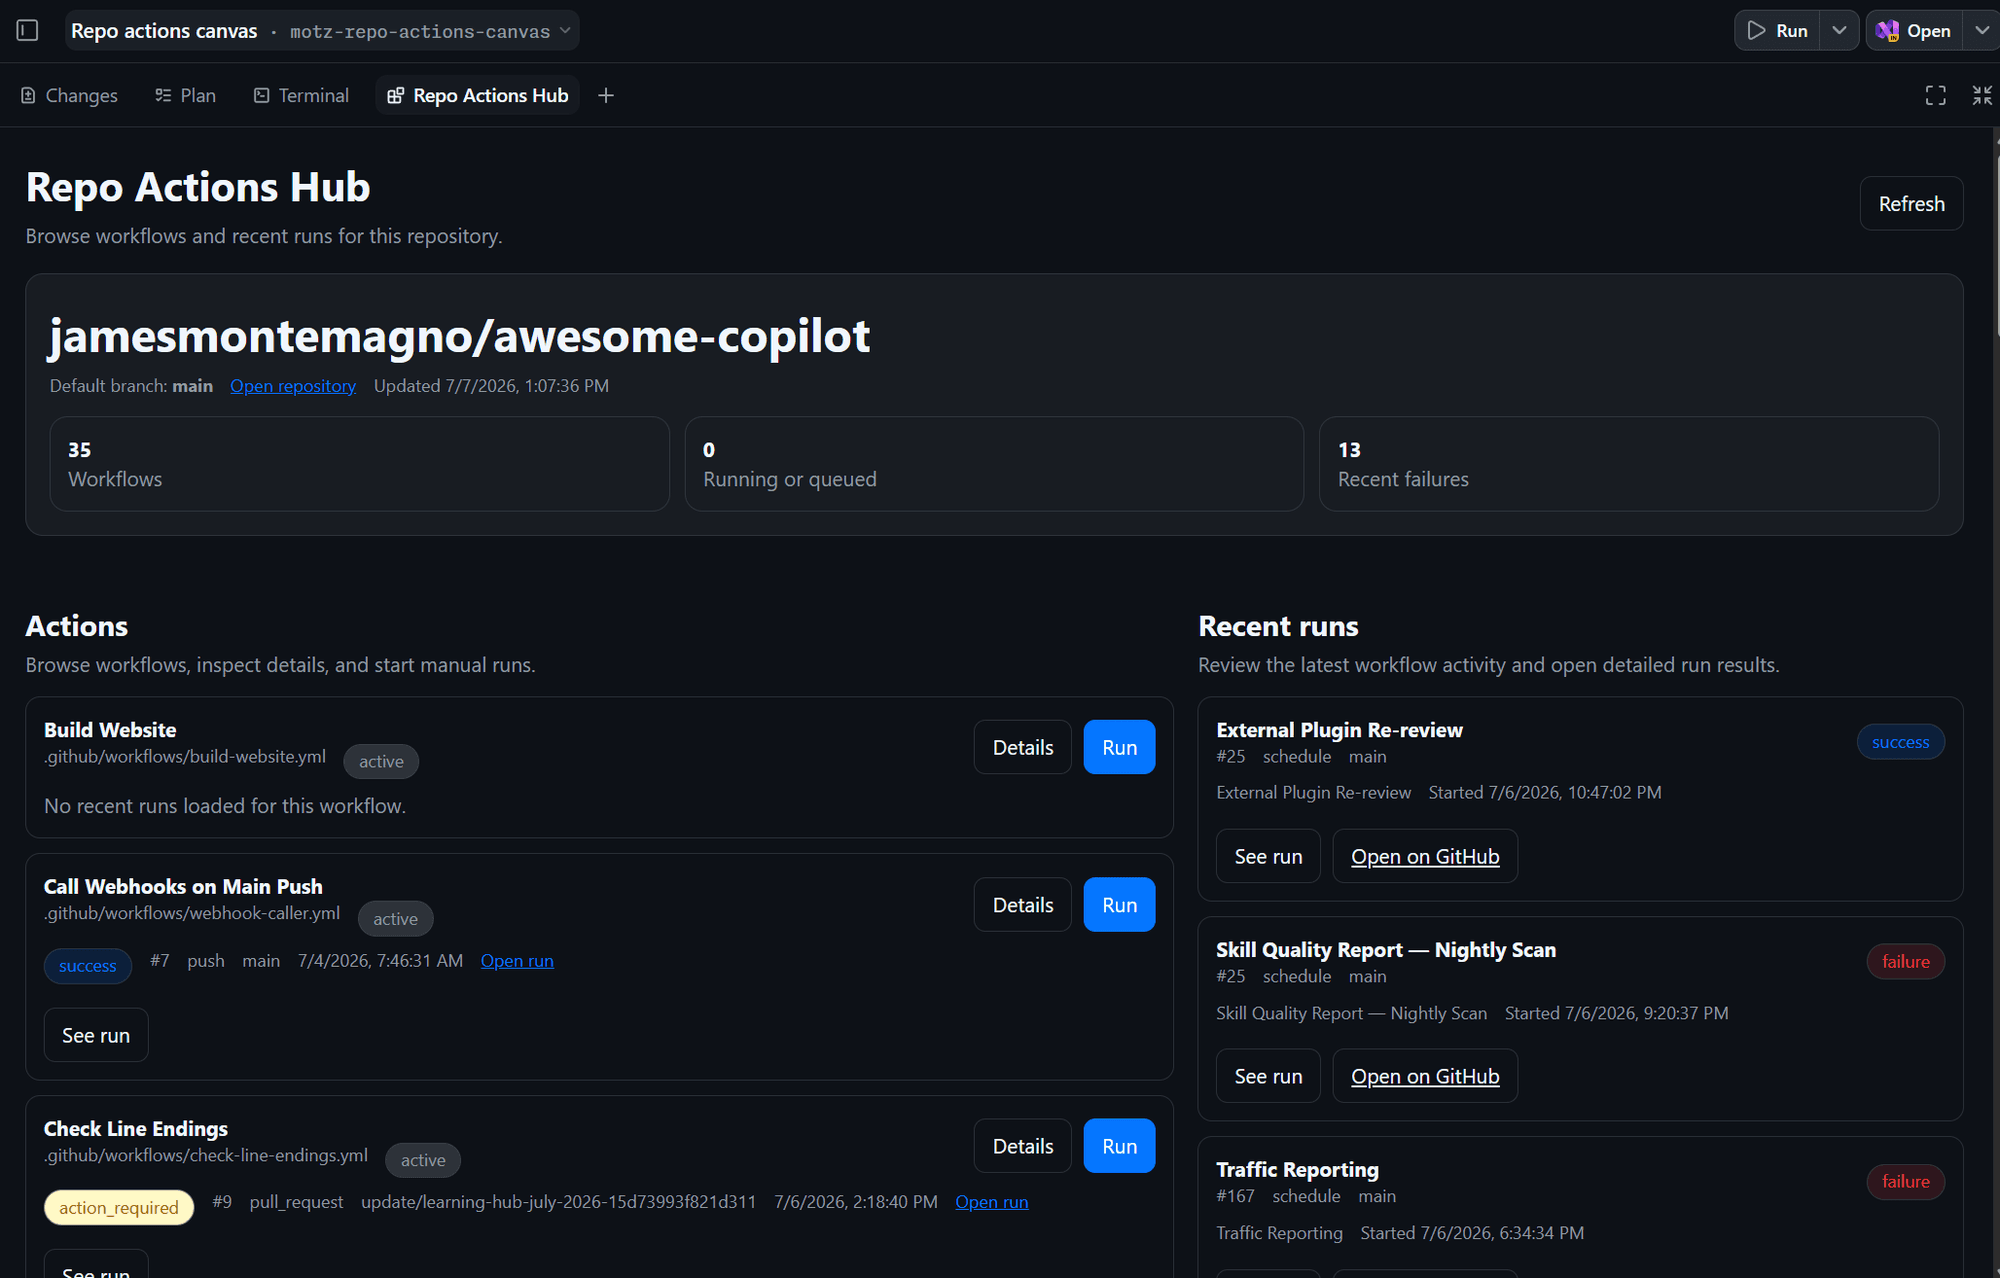Click the jamesmontemagno/awesome-copilot heading
Screen dimensions: 2000x1278
[460, 336]
